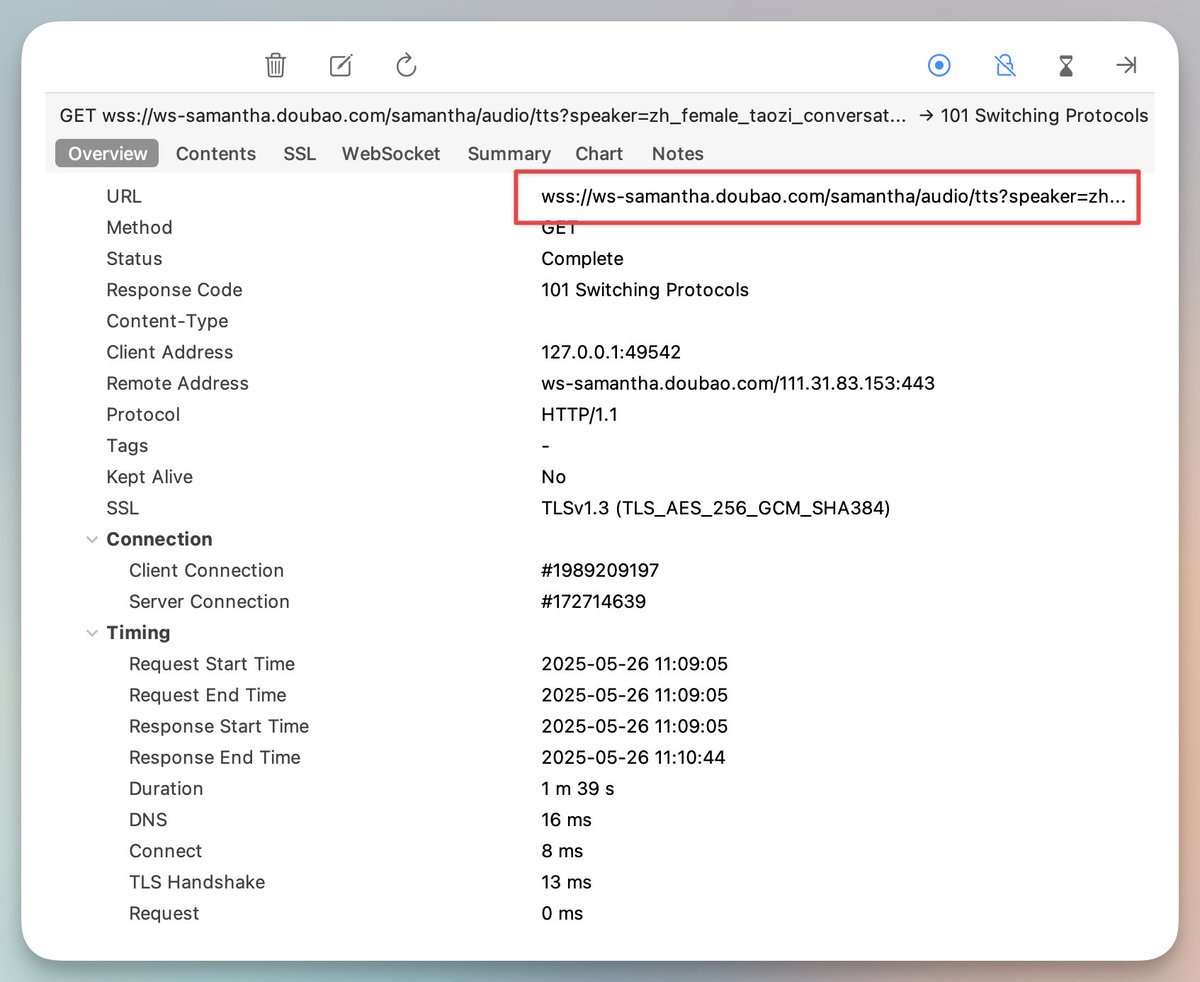
Task: Click the Request End Time row label
Action: point(208,695)
